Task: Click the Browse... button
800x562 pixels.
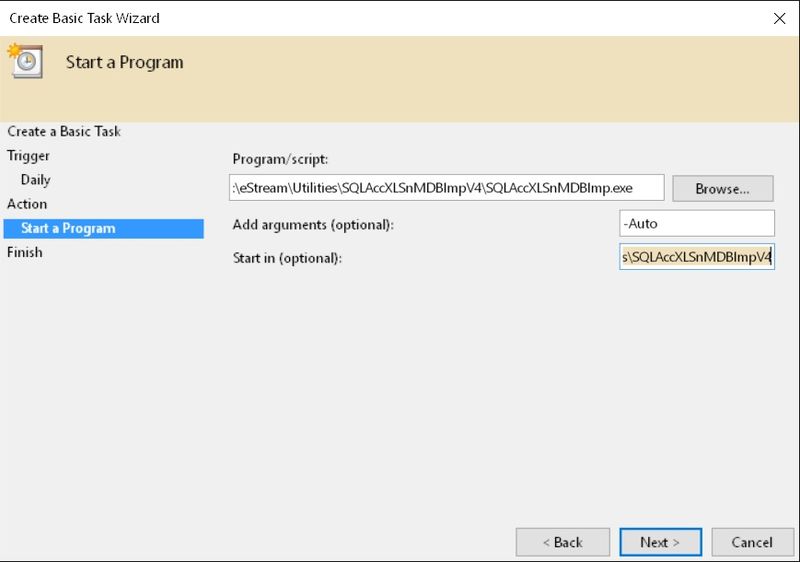Action: click(723, 188)
